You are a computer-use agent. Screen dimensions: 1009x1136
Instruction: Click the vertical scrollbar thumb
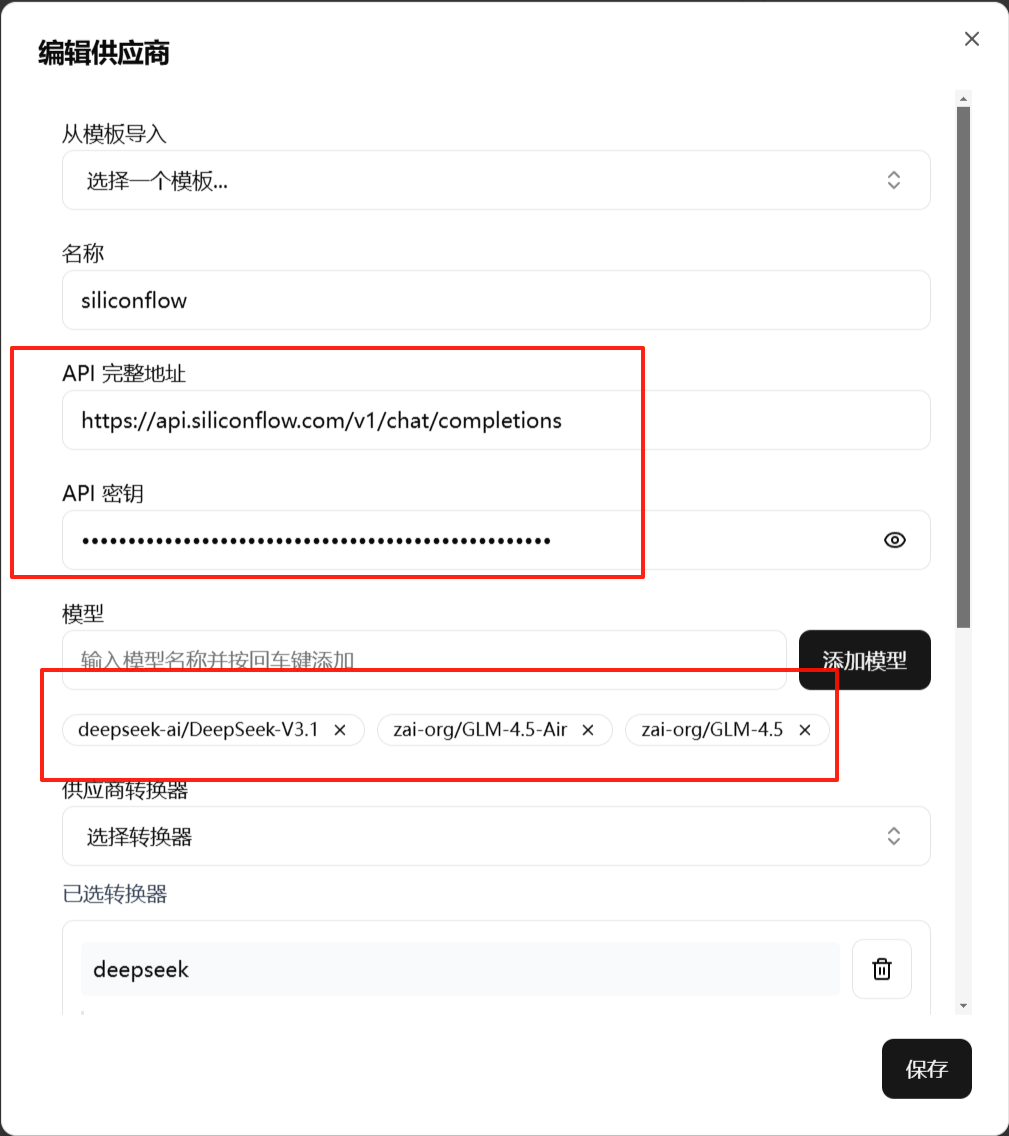tap(963, 367)
